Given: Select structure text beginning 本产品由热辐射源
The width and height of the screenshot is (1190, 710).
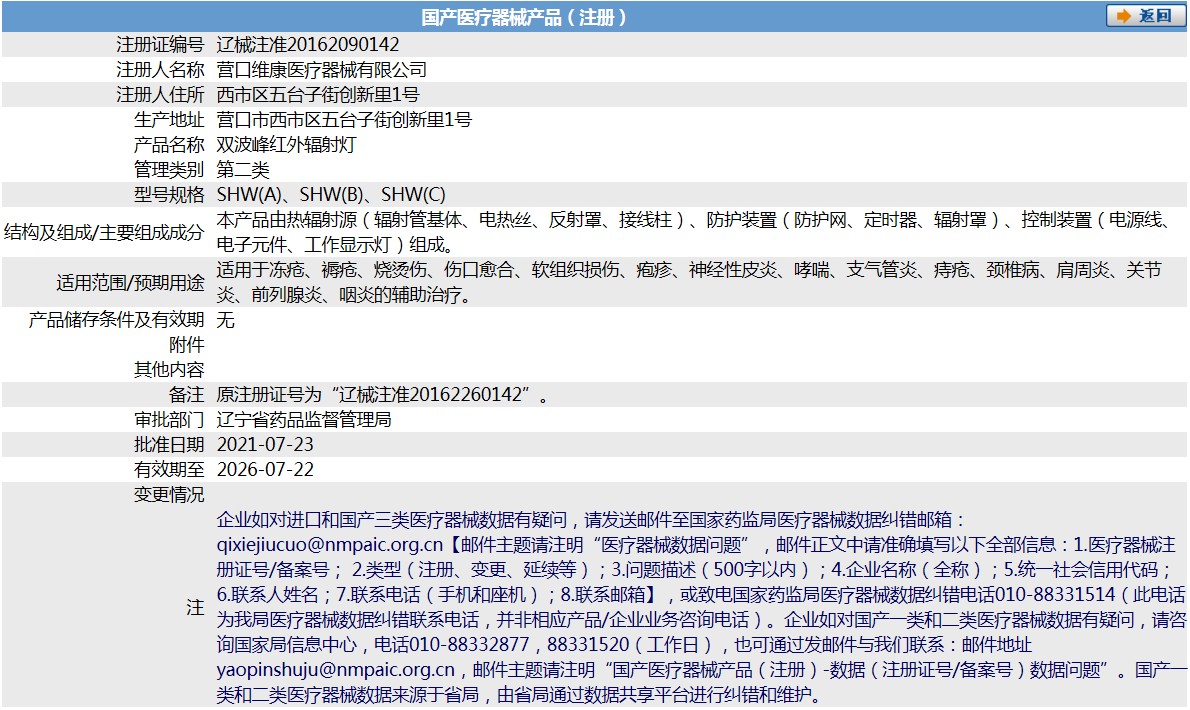Looking at the screenshot, I should [694, 232].
